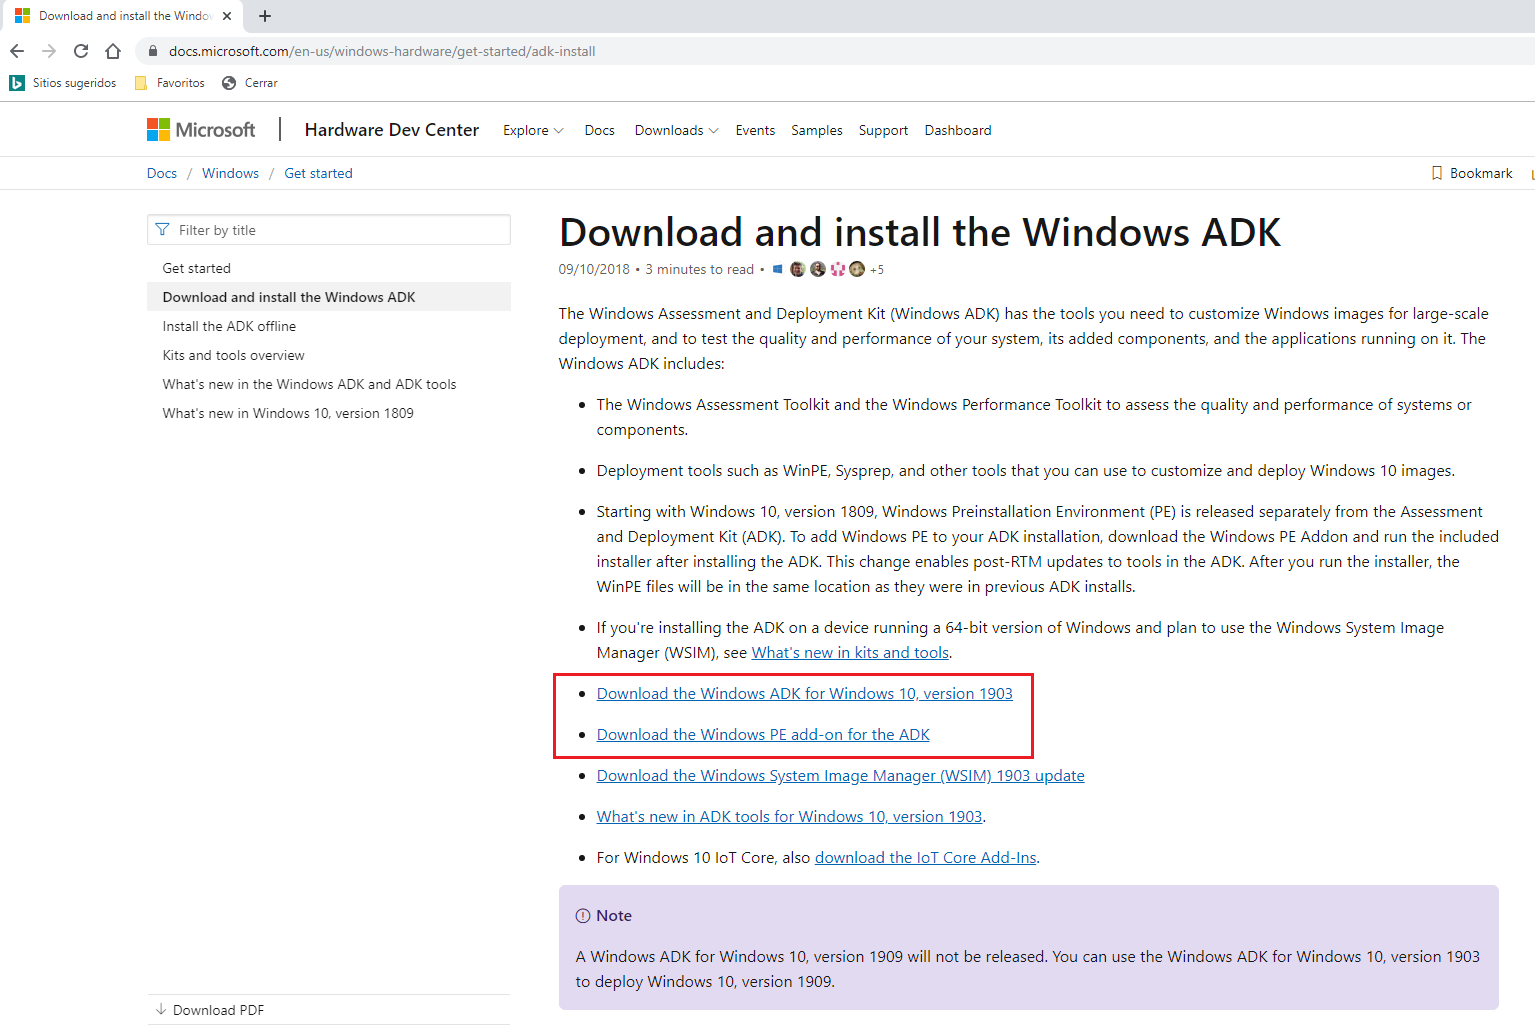Open the Support page

pyautogui.click(x=883, y=130)
